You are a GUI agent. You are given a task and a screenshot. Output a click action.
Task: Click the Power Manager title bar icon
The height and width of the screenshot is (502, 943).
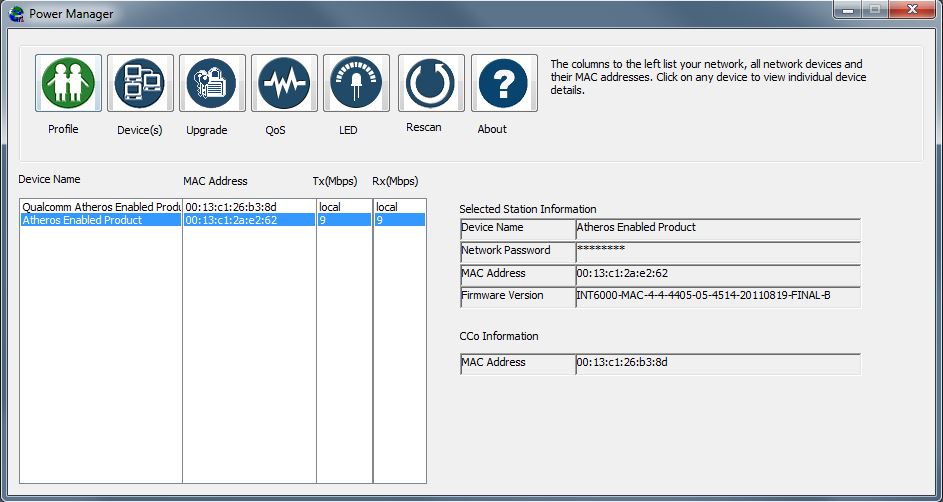point(17,13)
